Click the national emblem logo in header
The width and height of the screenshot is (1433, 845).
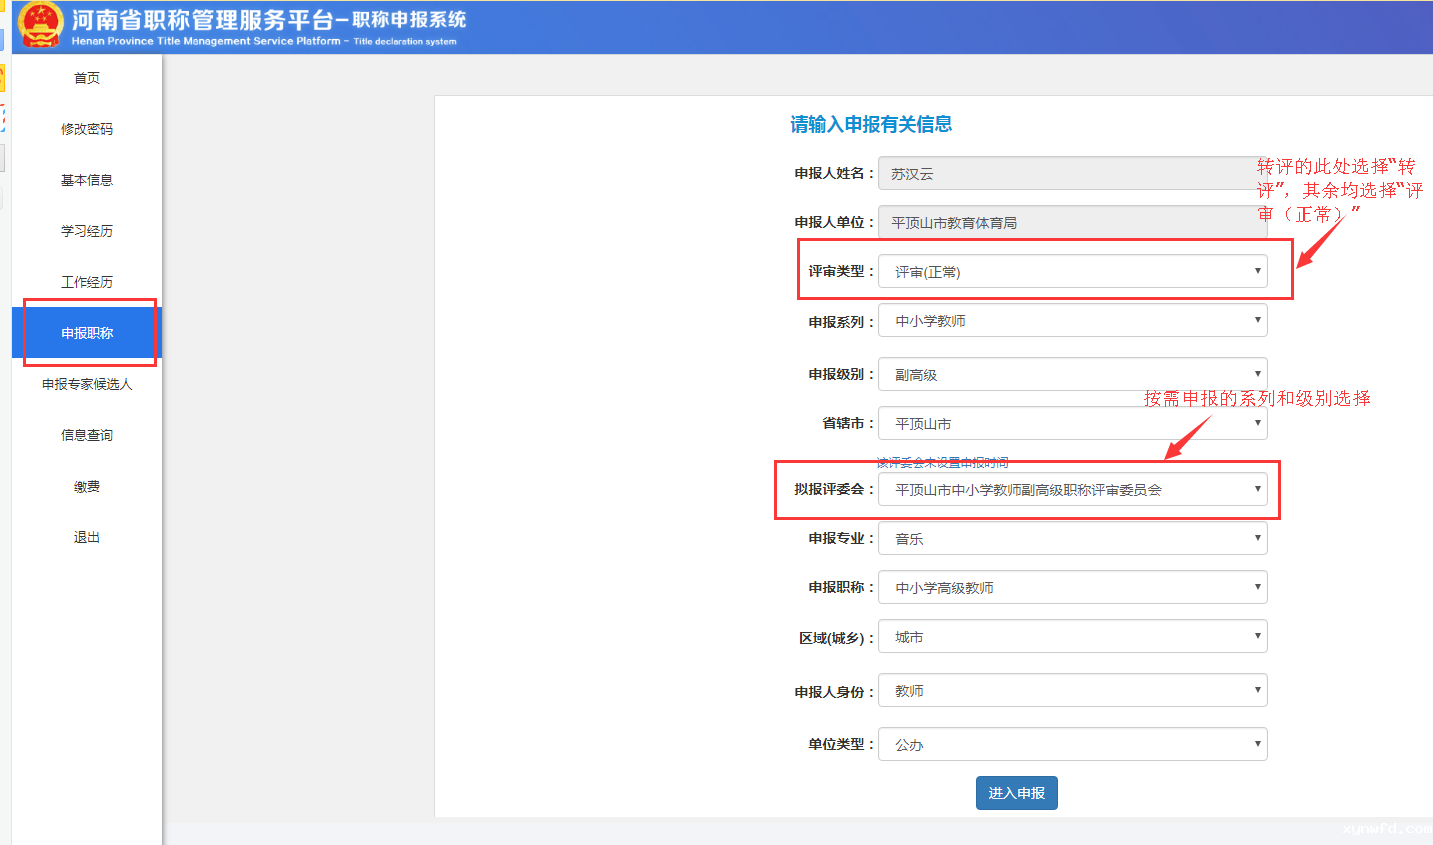coord(40,26)
